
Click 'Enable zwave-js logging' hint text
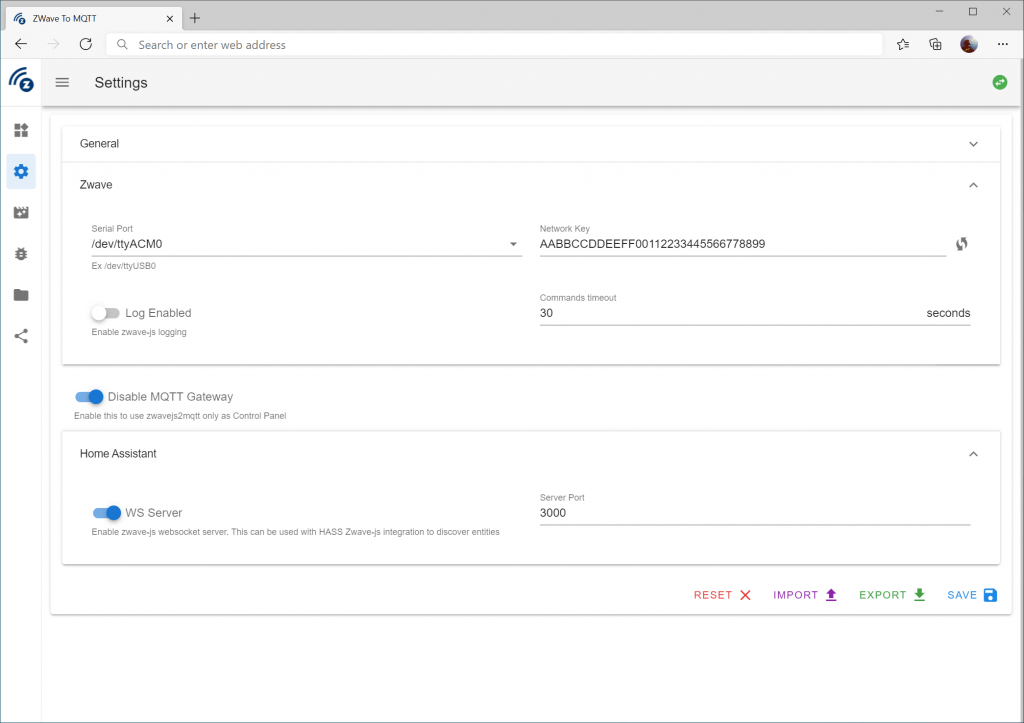pos(138,332)
